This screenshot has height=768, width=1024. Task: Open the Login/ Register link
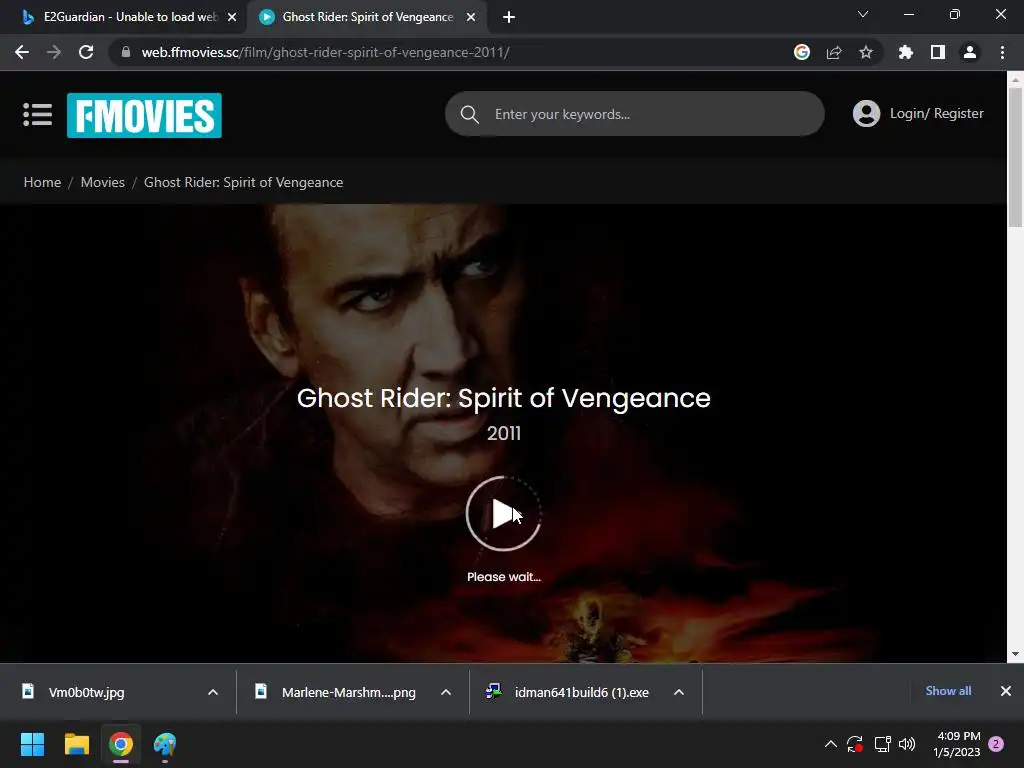[x=936, y=114]
